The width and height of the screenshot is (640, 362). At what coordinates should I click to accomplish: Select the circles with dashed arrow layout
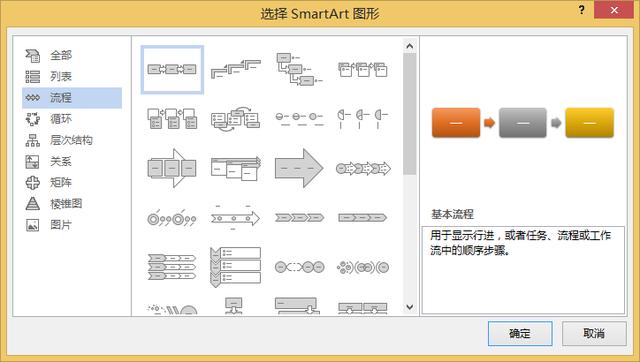click(x=299, y=267)
